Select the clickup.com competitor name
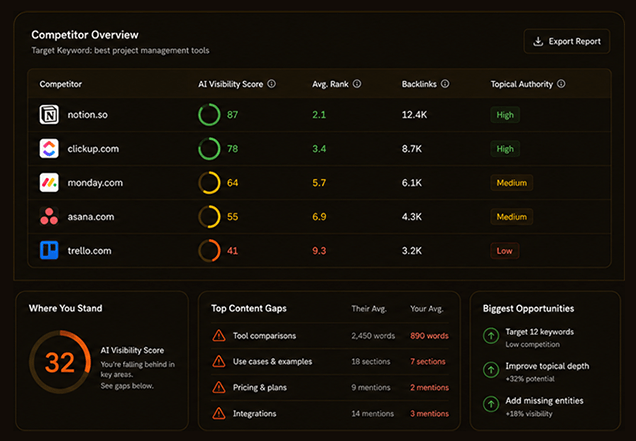The height and width of the screenshot is (441, 636). 93,149
